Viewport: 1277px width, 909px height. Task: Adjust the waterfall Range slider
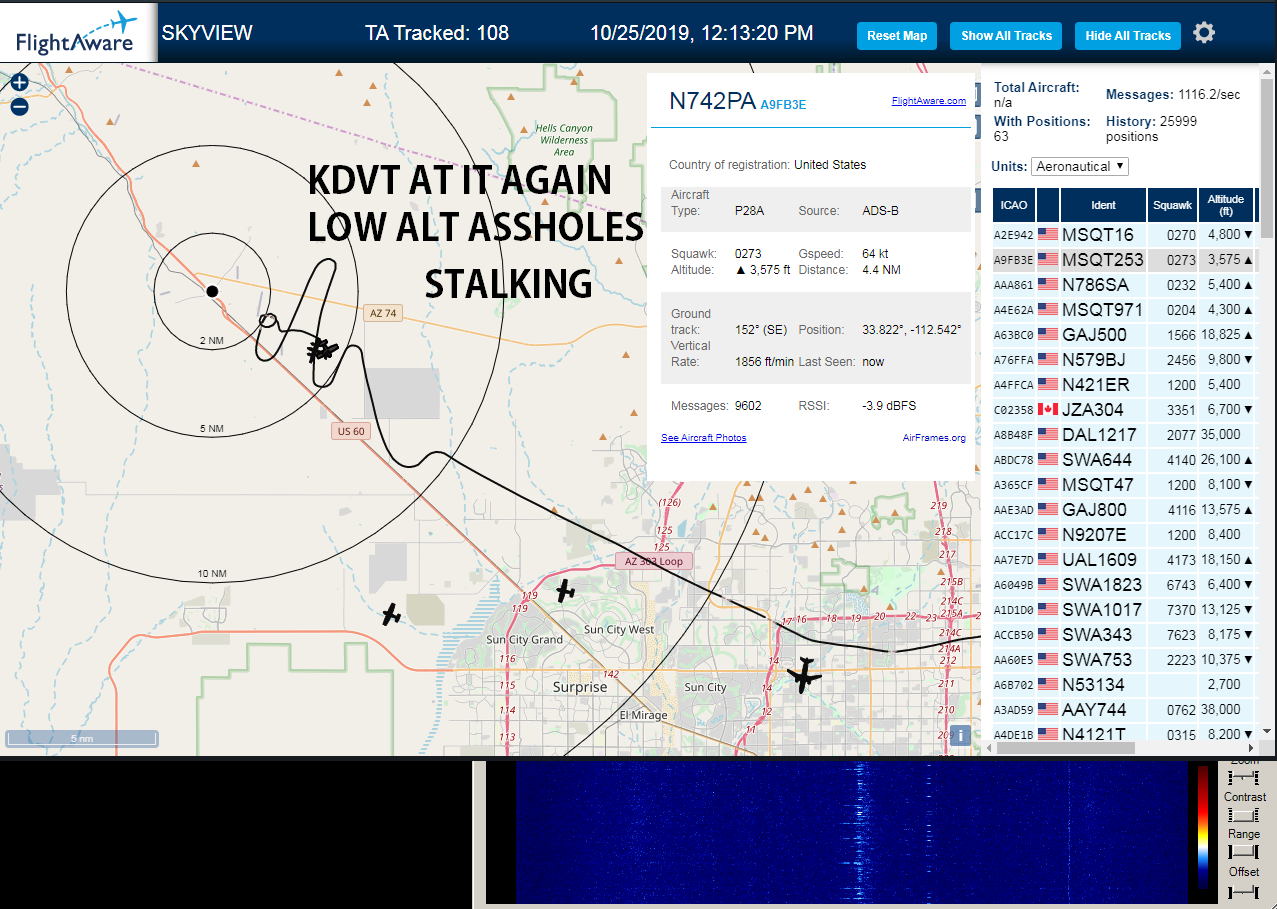1243,852
